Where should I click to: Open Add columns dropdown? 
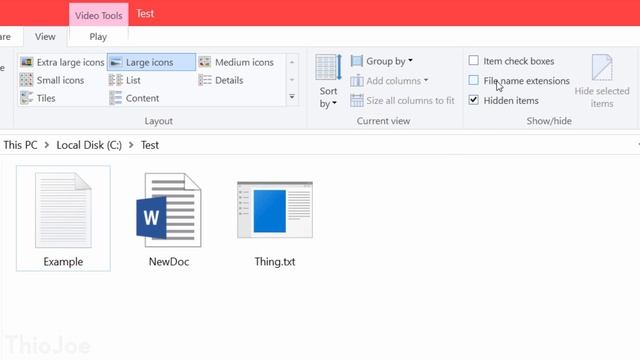(389, 81)
